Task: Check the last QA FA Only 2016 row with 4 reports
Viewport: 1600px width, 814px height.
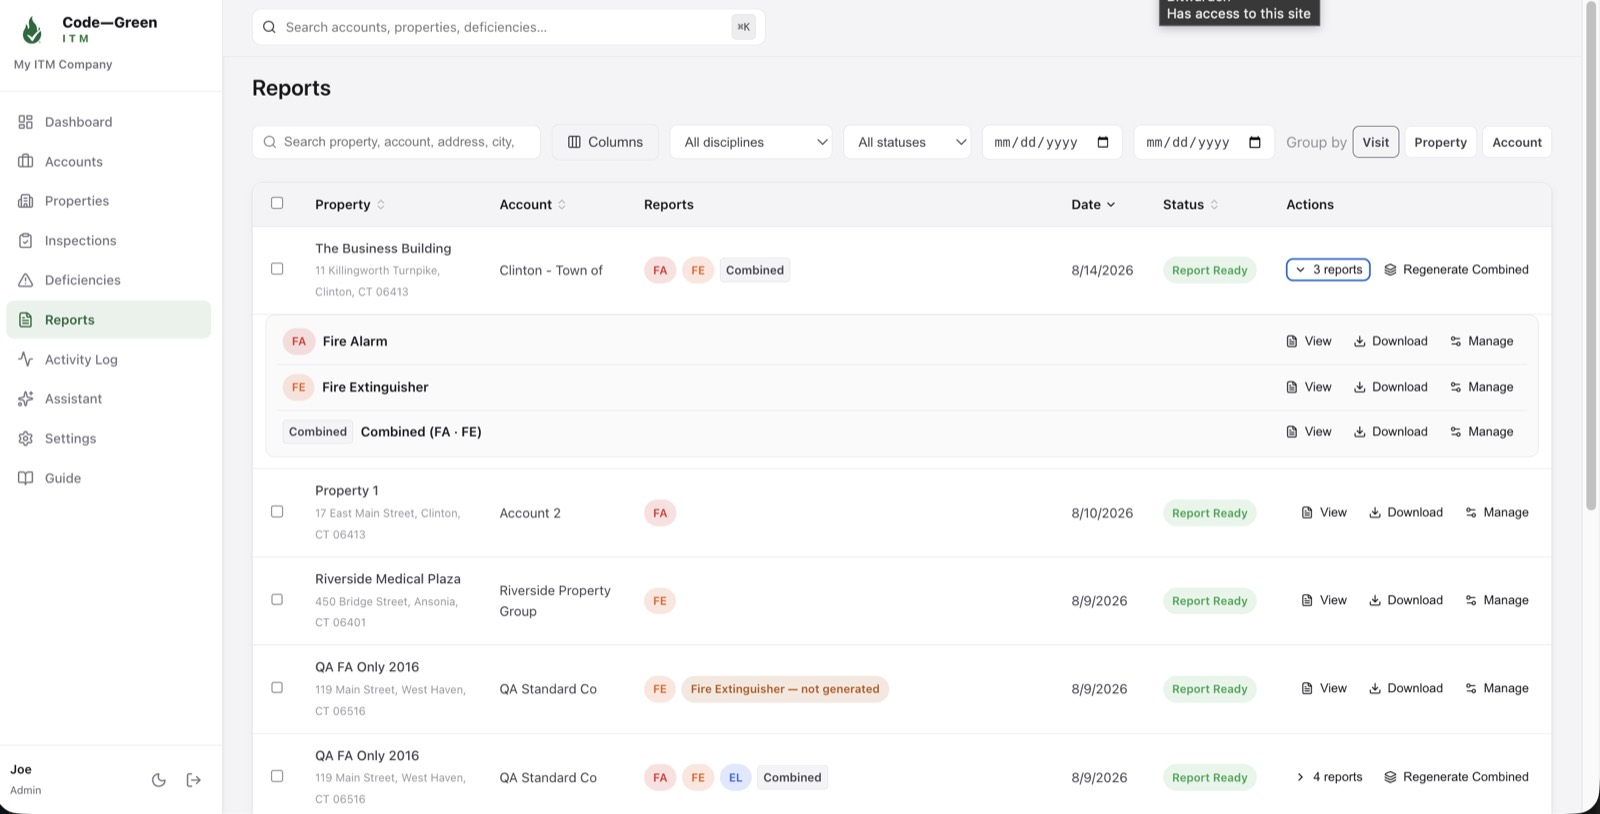Action: (277, 776)
